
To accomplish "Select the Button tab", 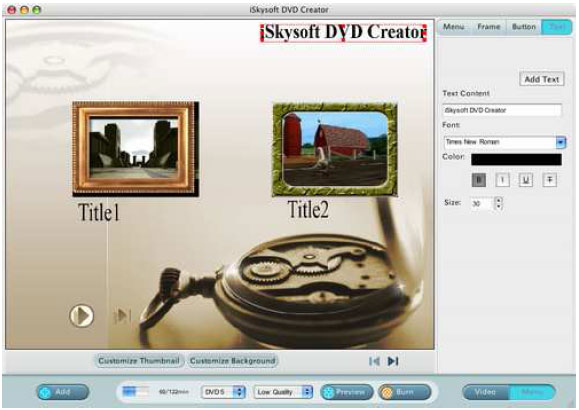I will [x=523, y=27].
